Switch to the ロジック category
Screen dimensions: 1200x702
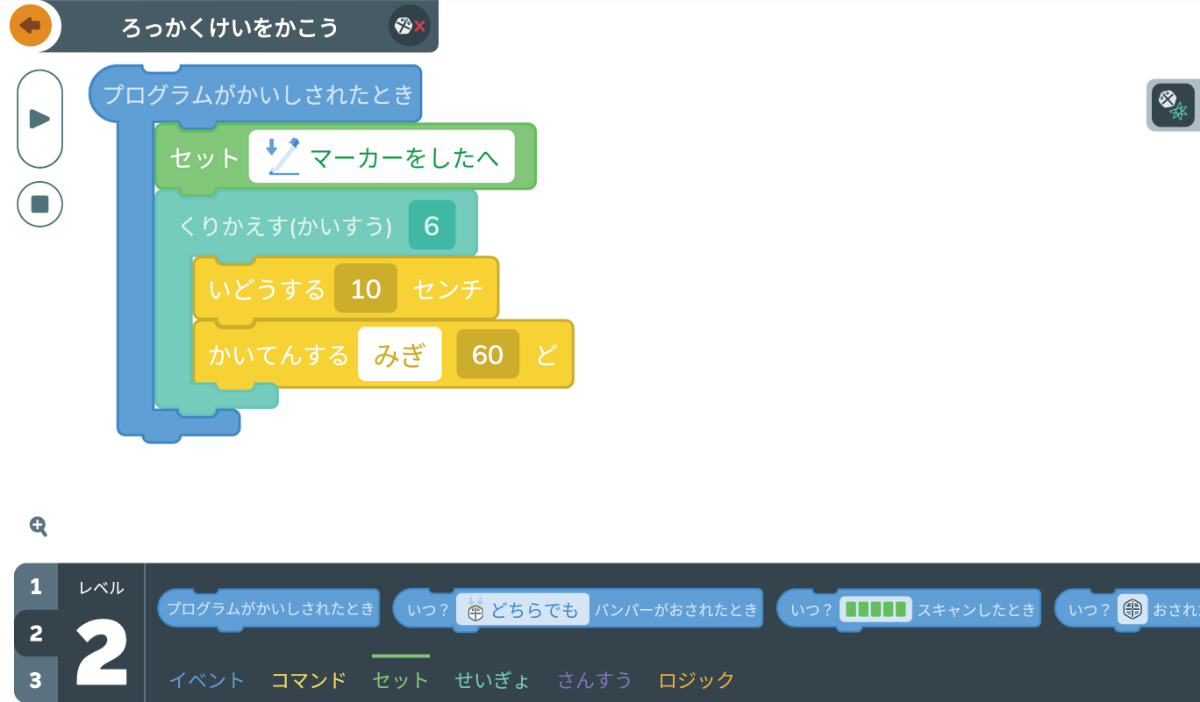coord(696,678)
